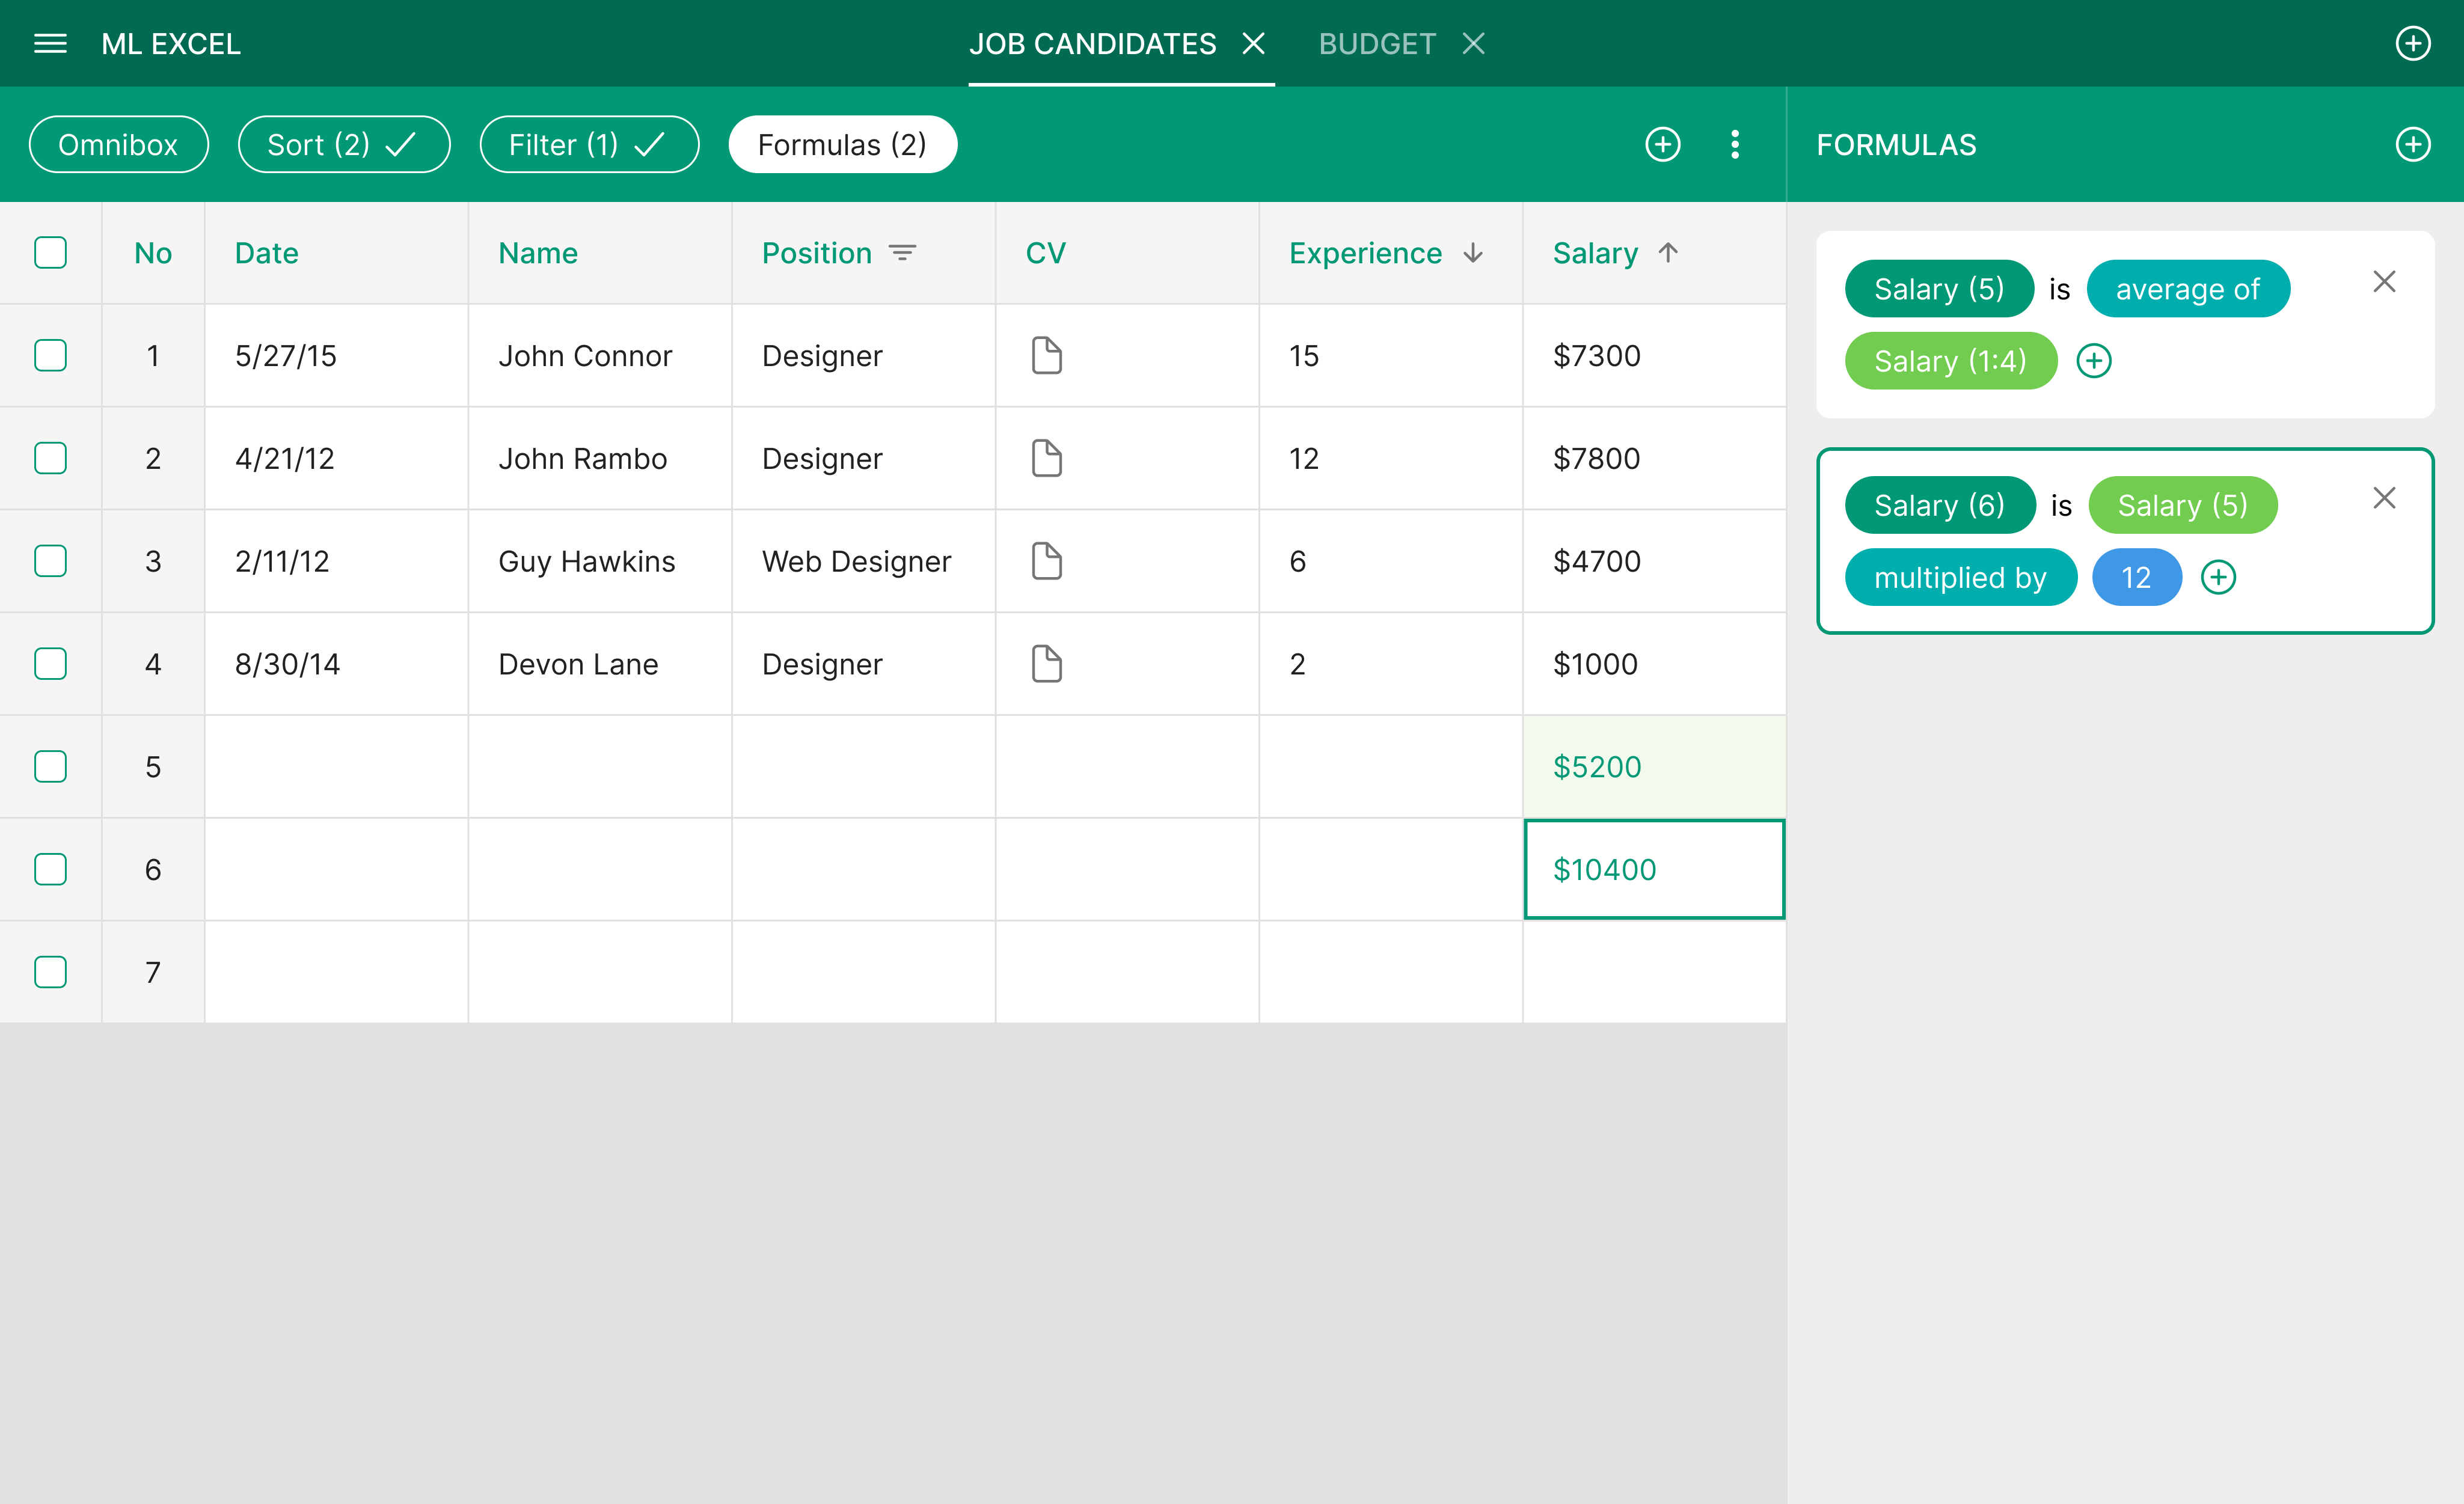Click the Sort (2) pill button
The width and height of the screenshot is (2464, 1504).
click(343, 145)
